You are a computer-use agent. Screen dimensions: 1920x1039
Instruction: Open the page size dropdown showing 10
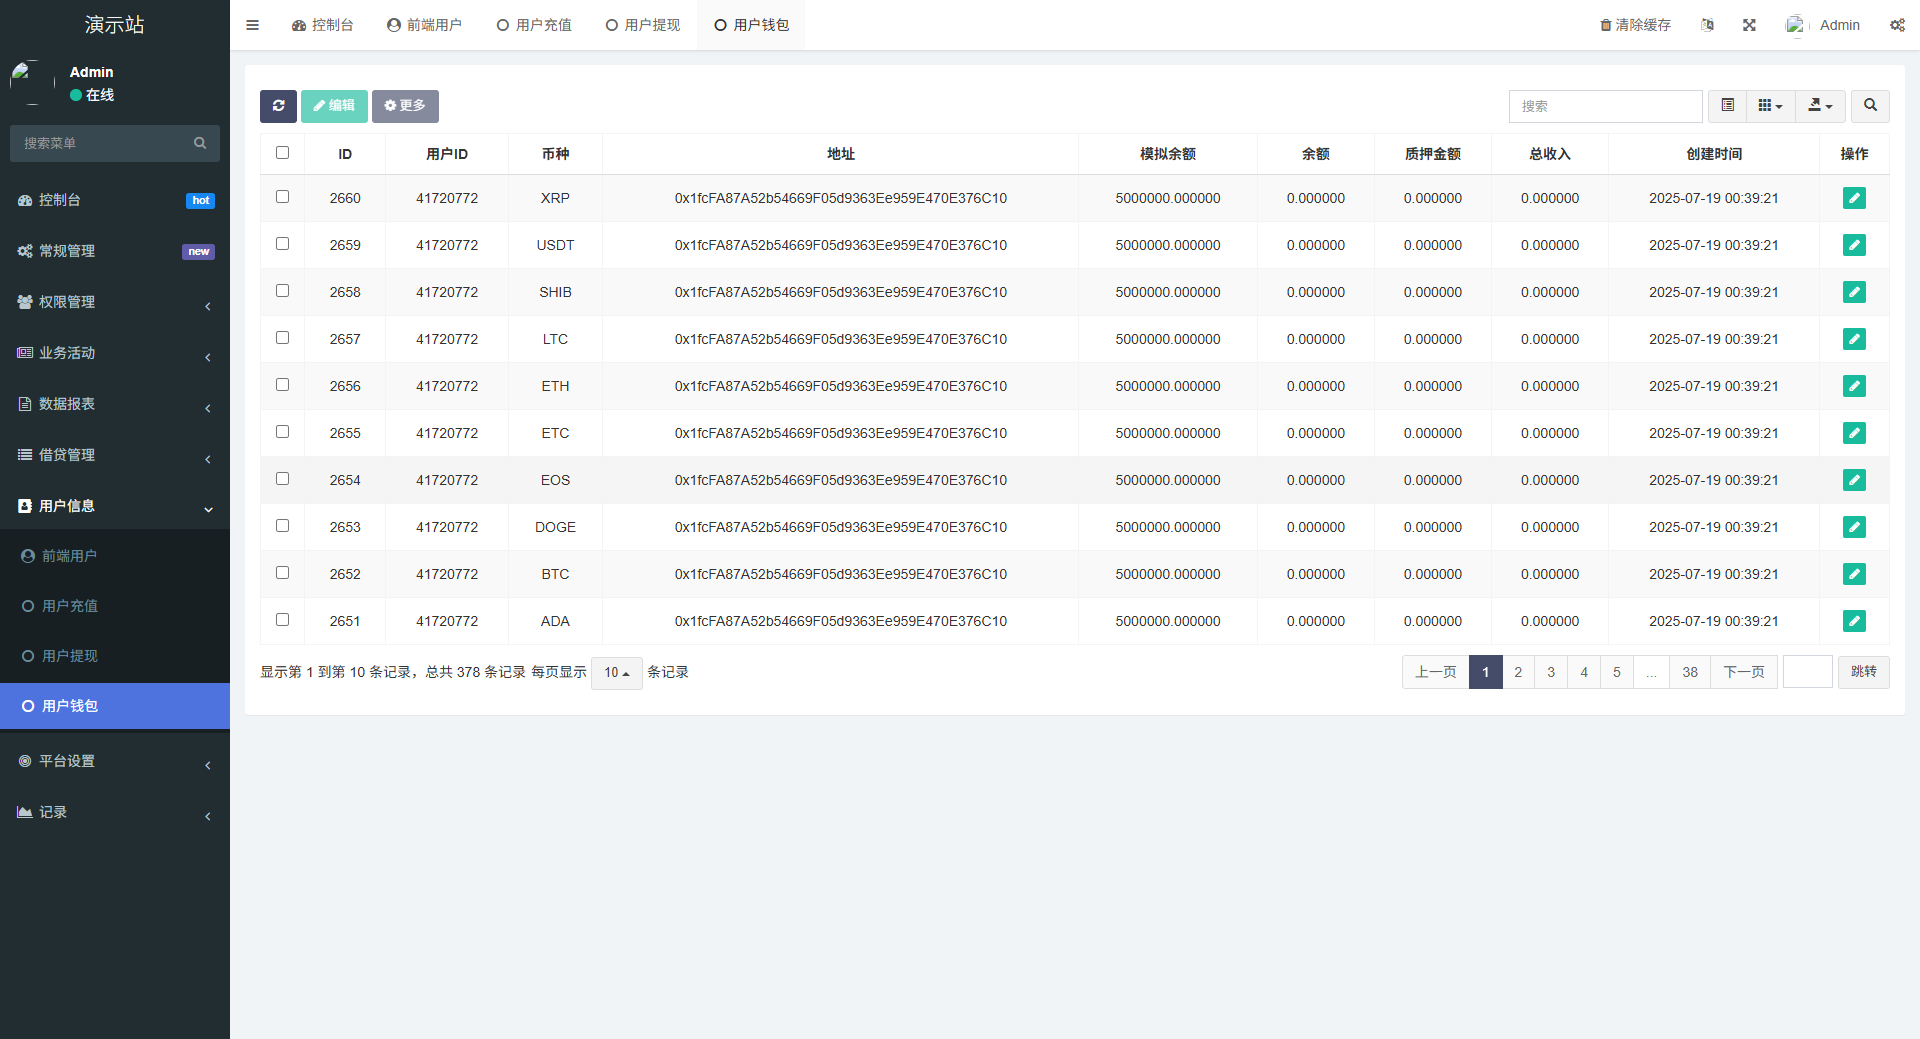point(616,672)
